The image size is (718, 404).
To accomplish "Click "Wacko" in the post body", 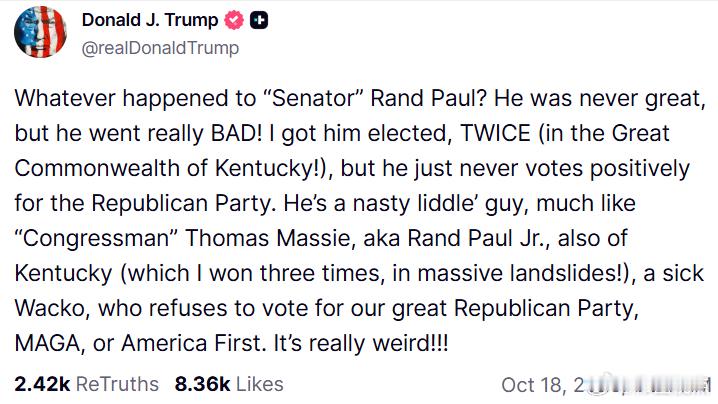I will coord(51,308).
